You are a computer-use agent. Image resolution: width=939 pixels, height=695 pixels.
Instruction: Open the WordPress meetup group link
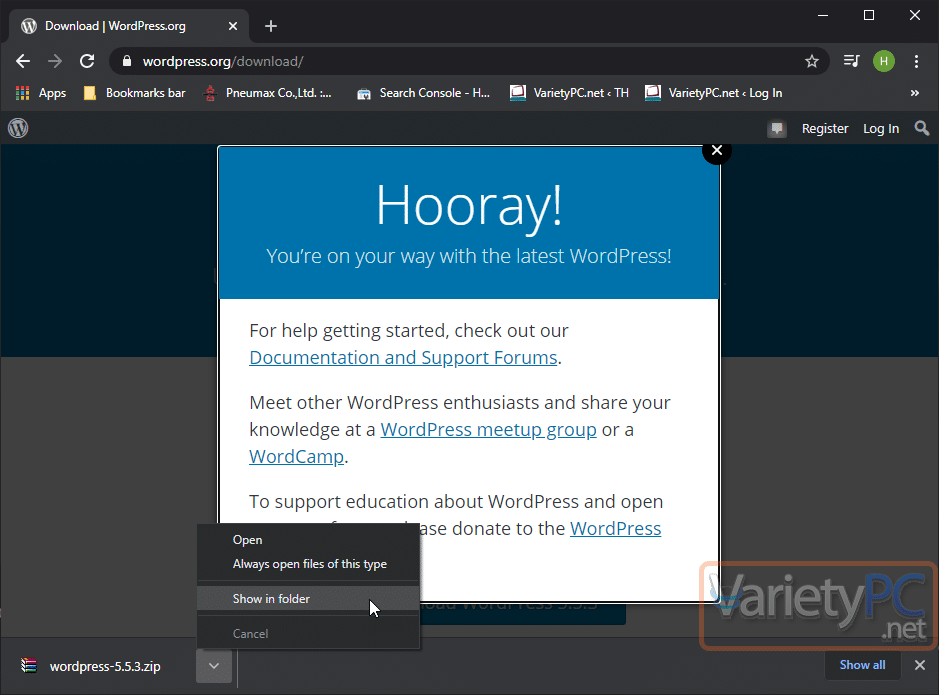click(x=488, y=429)
